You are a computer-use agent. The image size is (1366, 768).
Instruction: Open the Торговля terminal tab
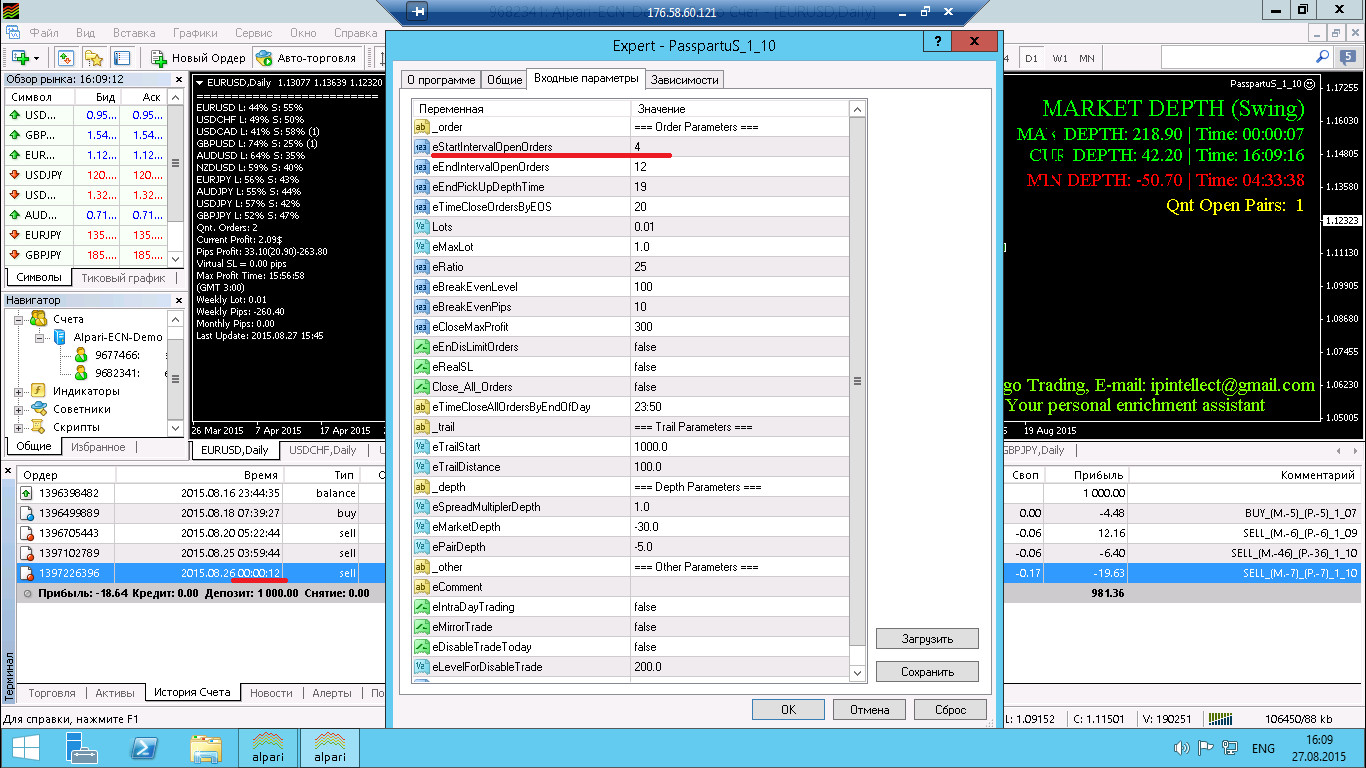(52, 692)
